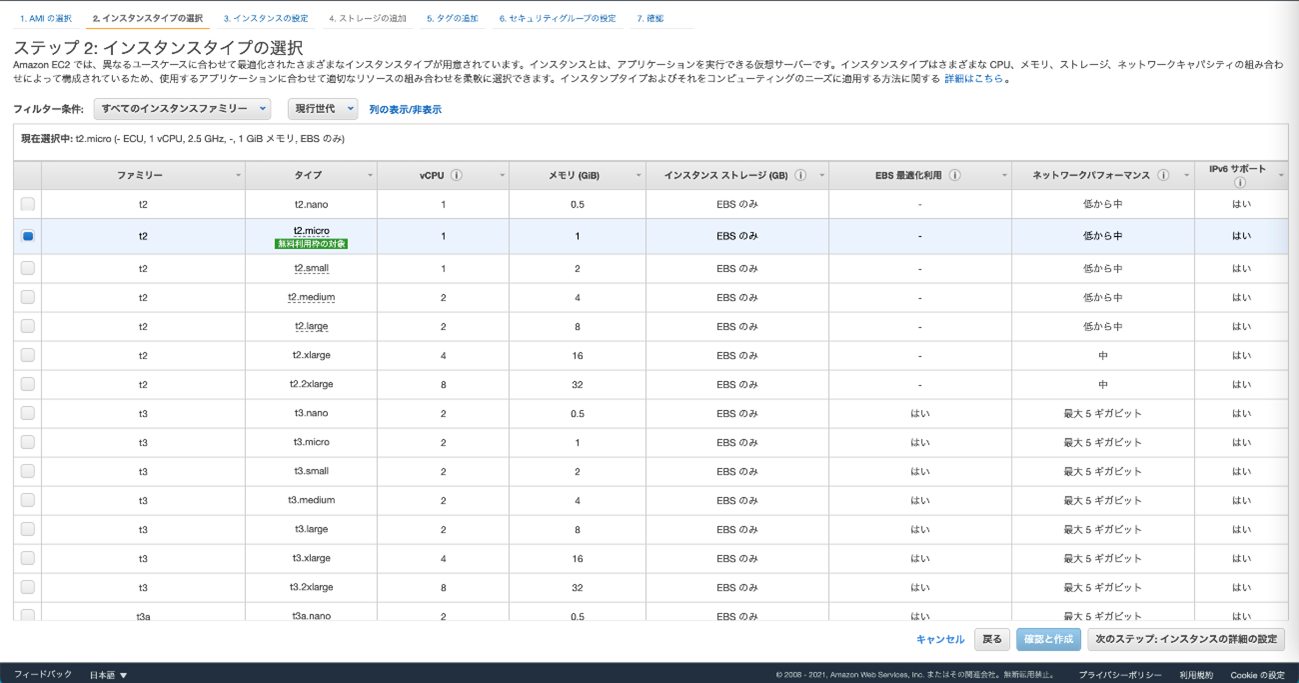The width and height of the screenshot is (1299, 683).
Task: Click info icon next to EBS 最適化利用
Action: pos(955,175)
